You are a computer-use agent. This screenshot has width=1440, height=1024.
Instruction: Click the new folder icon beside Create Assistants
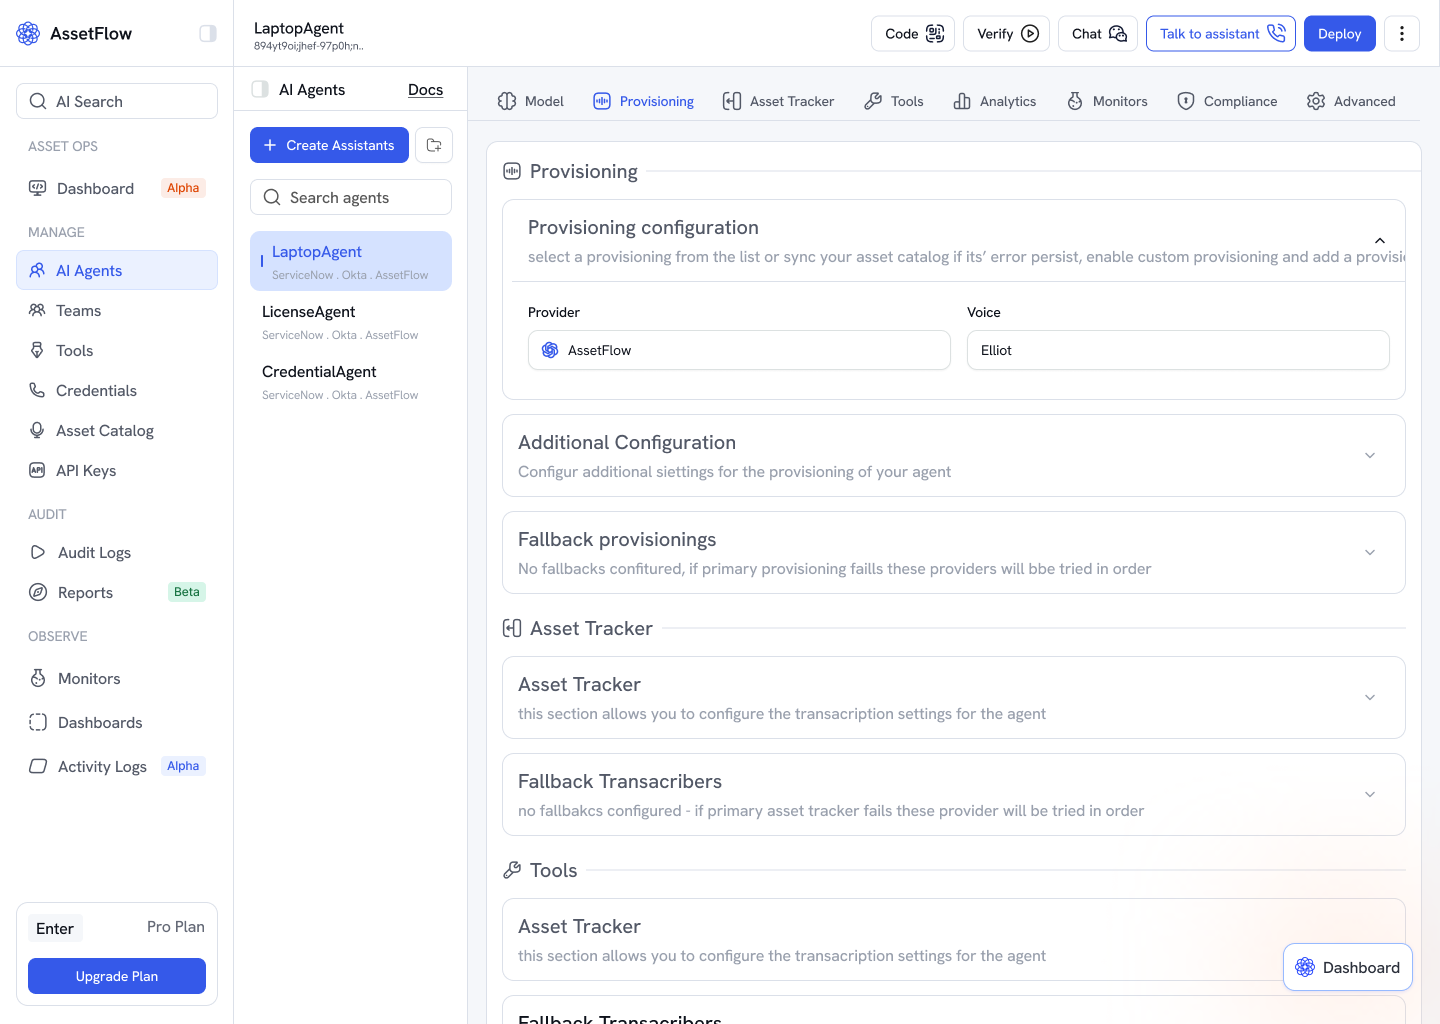pos(434,145)
